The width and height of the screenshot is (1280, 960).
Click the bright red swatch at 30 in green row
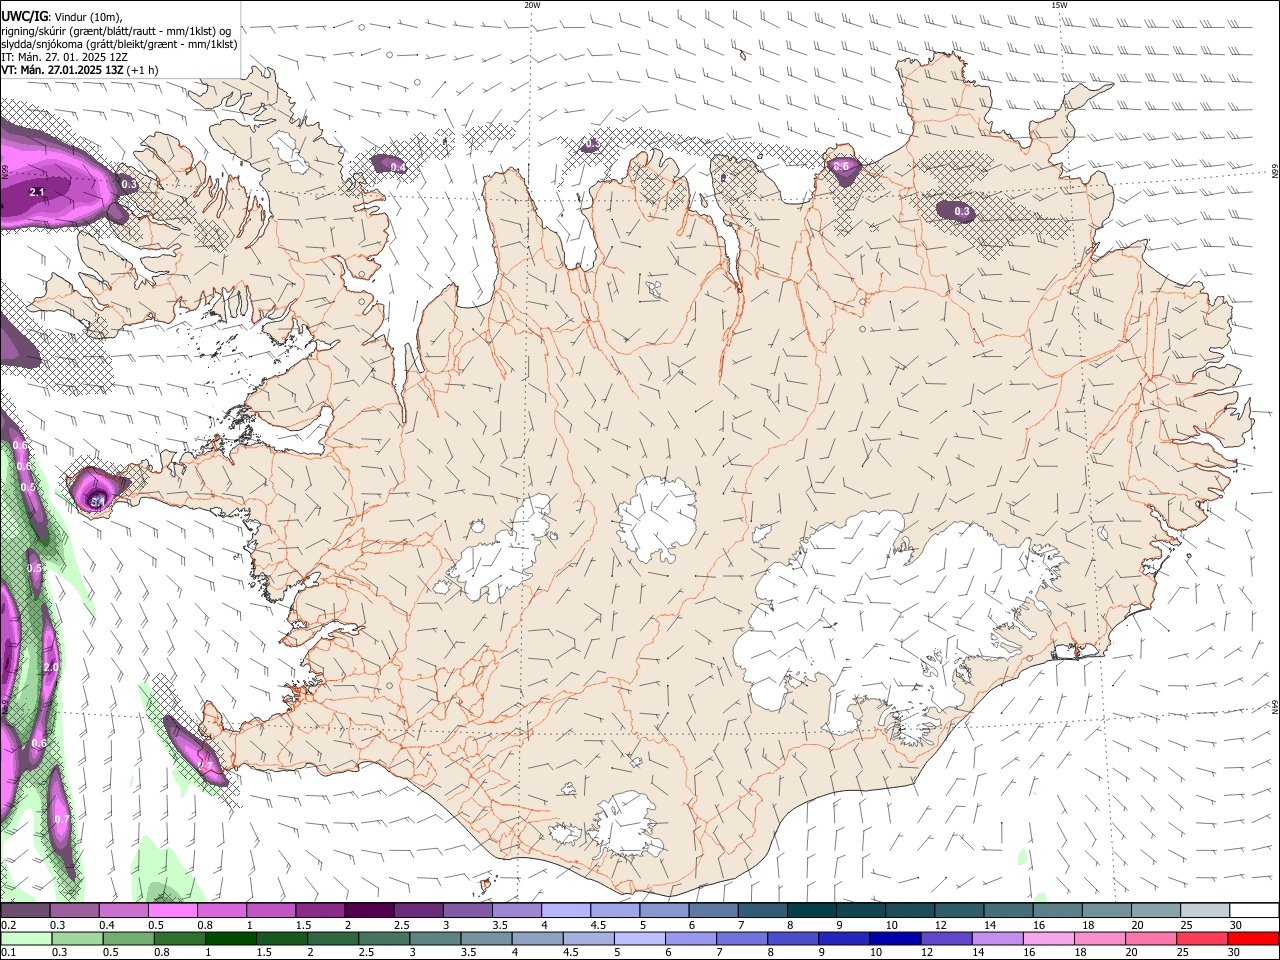[x=1253, y=938]
